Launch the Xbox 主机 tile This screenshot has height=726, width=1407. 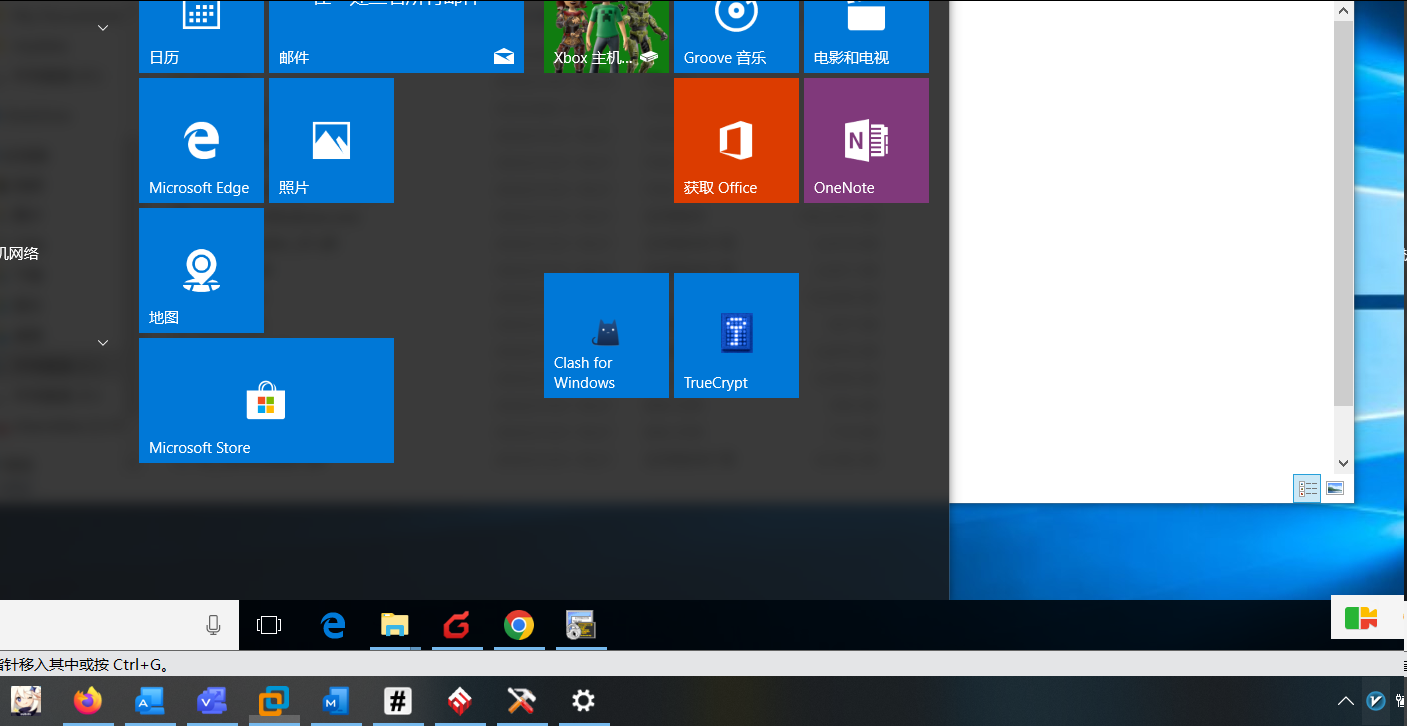pos(606,36)
